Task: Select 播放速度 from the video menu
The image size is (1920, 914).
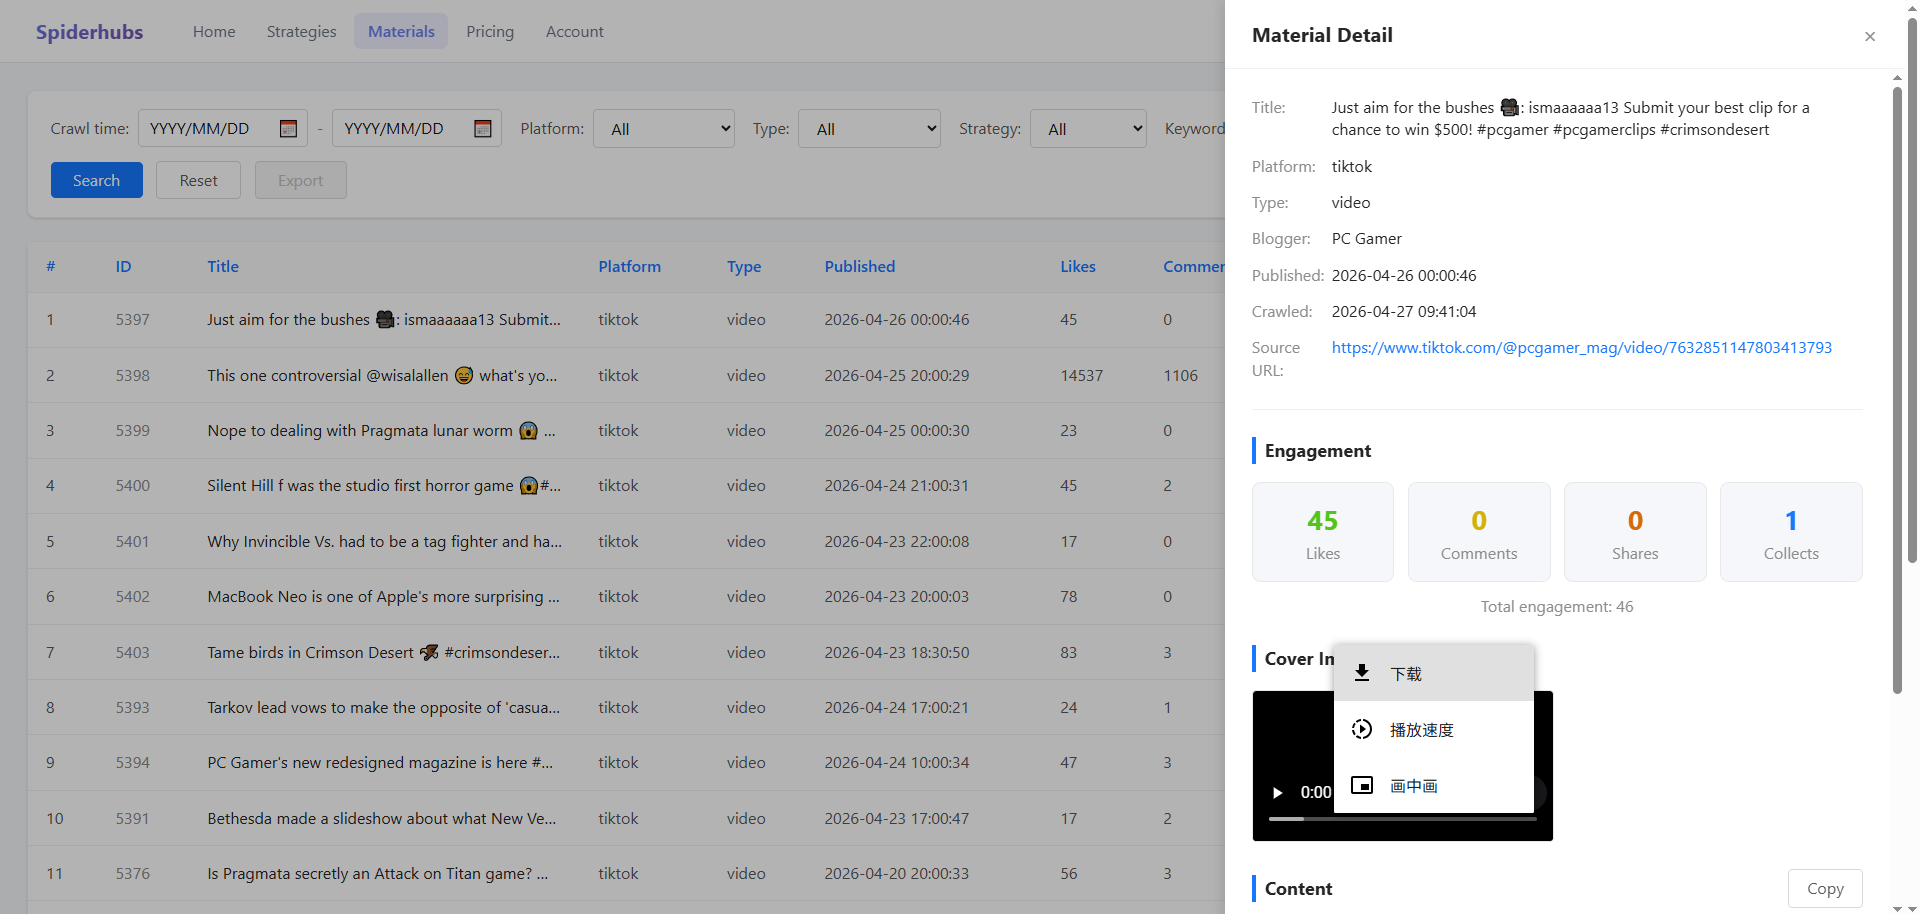Action: [x=1421, y=730]
